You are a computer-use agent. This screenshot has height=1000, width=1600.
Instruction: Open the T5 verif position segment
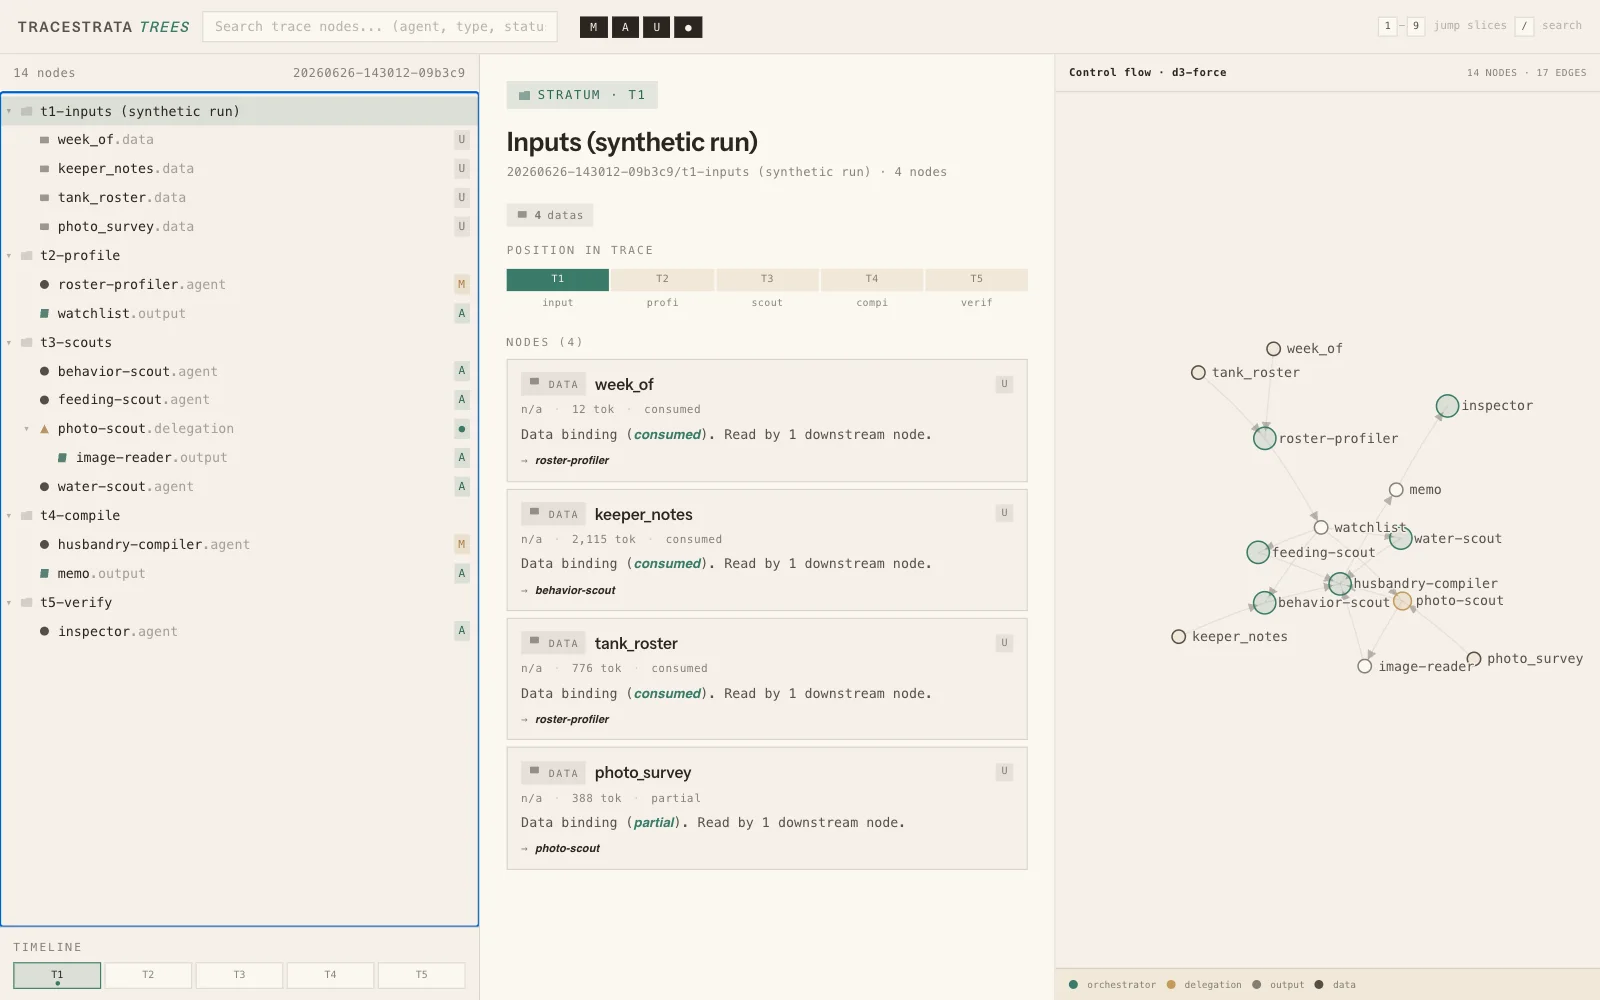pyautogui.click(x=977, y=279)
